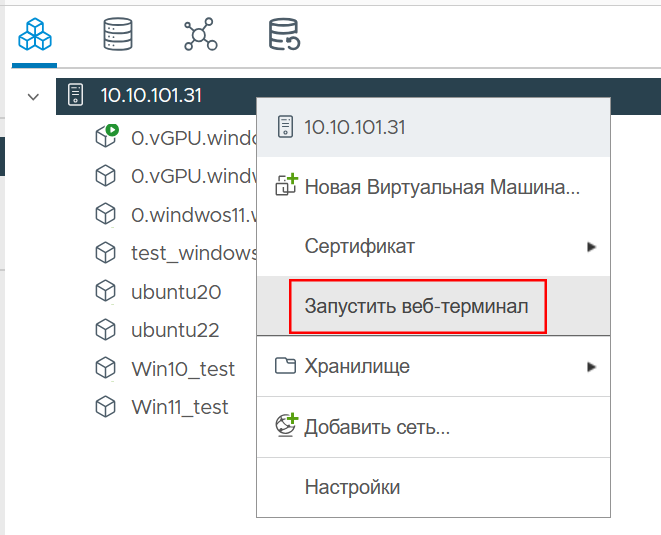Open the Сертификат submenu entry

click(433, 246)
